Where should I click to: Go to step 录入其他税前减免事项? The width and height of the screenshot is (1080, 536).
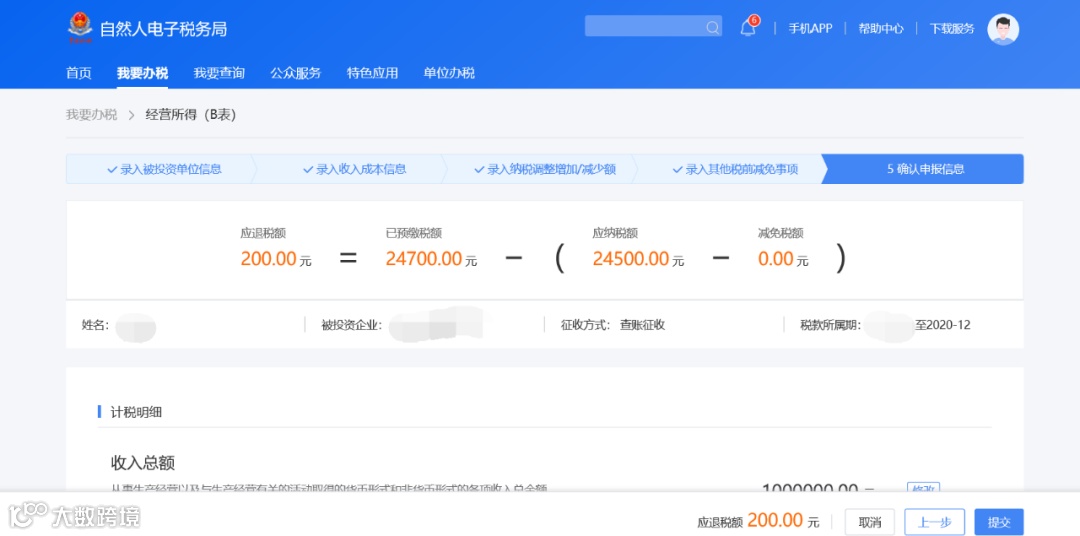736,169
